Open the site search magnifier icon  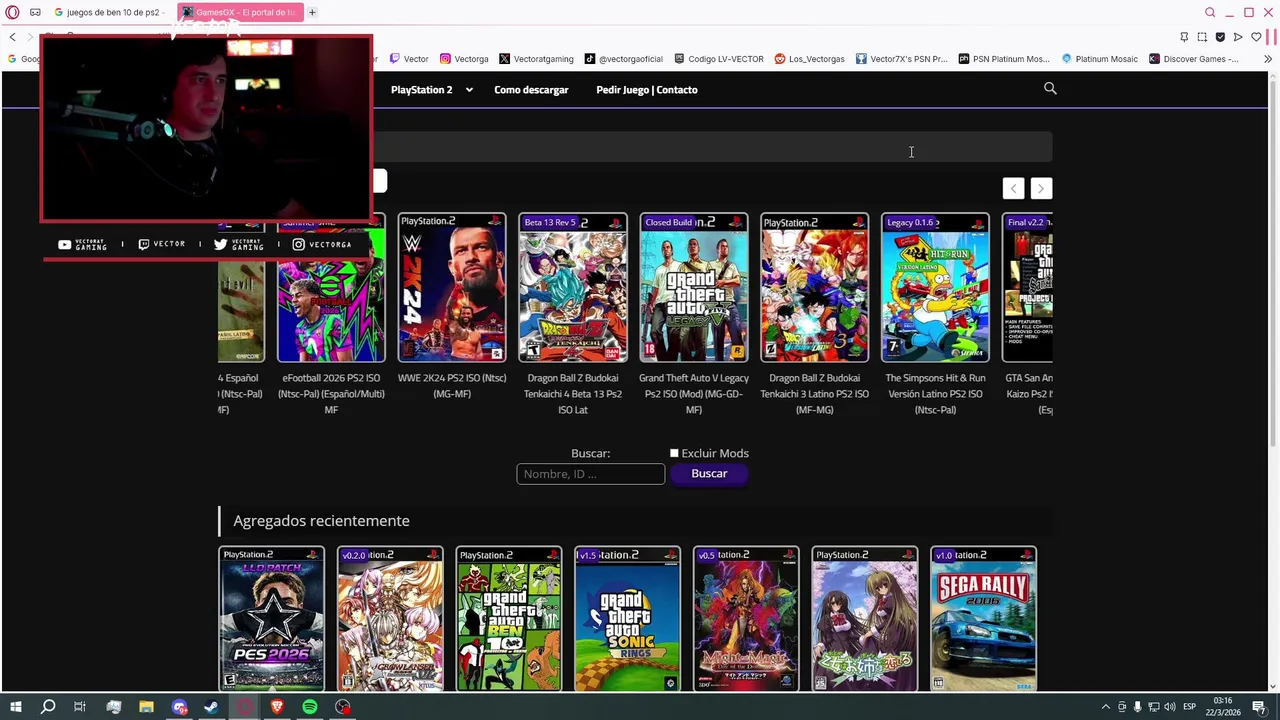pyautogui.click(x=1050, y=89)
